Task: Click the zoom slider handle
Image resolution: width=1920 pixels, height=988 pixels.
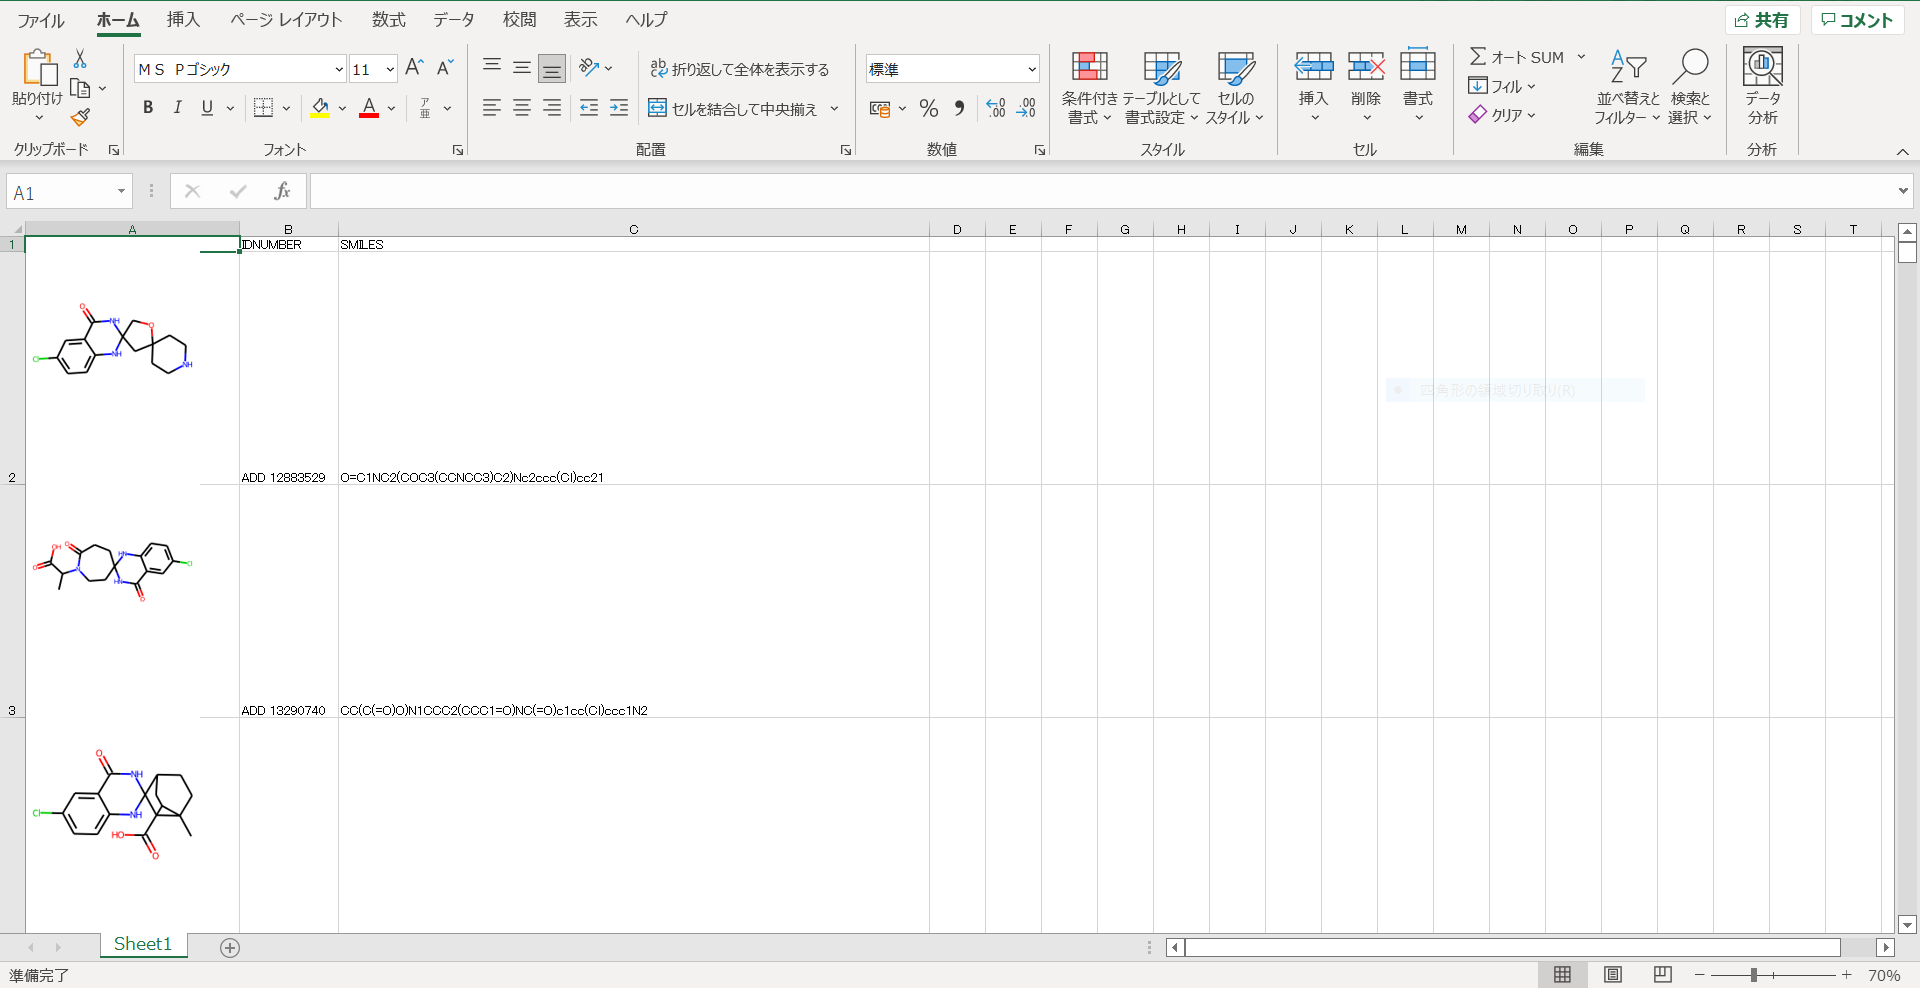Action: 1754,975
